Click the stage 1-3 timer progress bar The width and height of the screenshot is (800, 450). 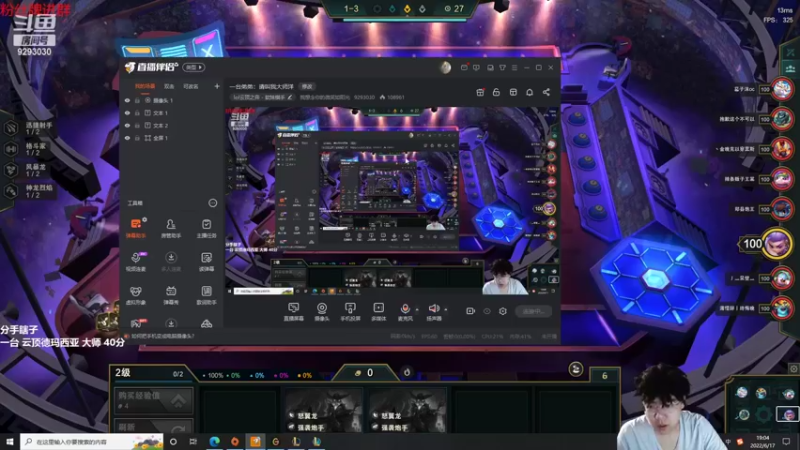406,20
